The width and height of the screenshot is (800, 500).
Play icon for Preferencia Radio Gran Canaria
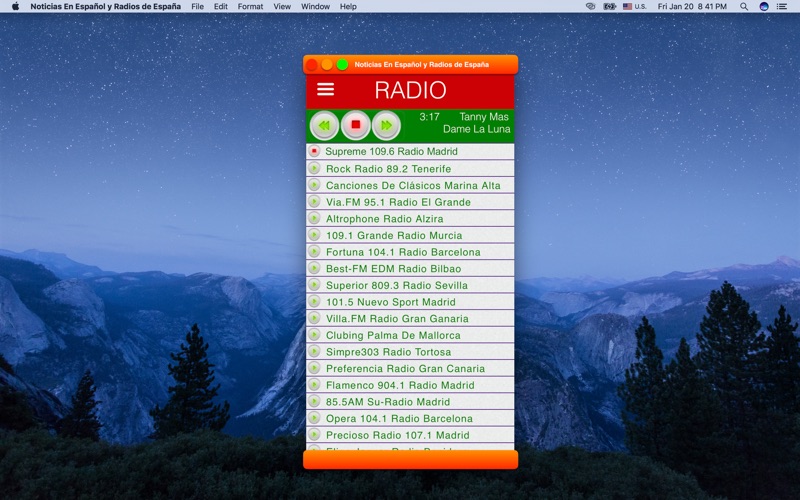point(314,368)
